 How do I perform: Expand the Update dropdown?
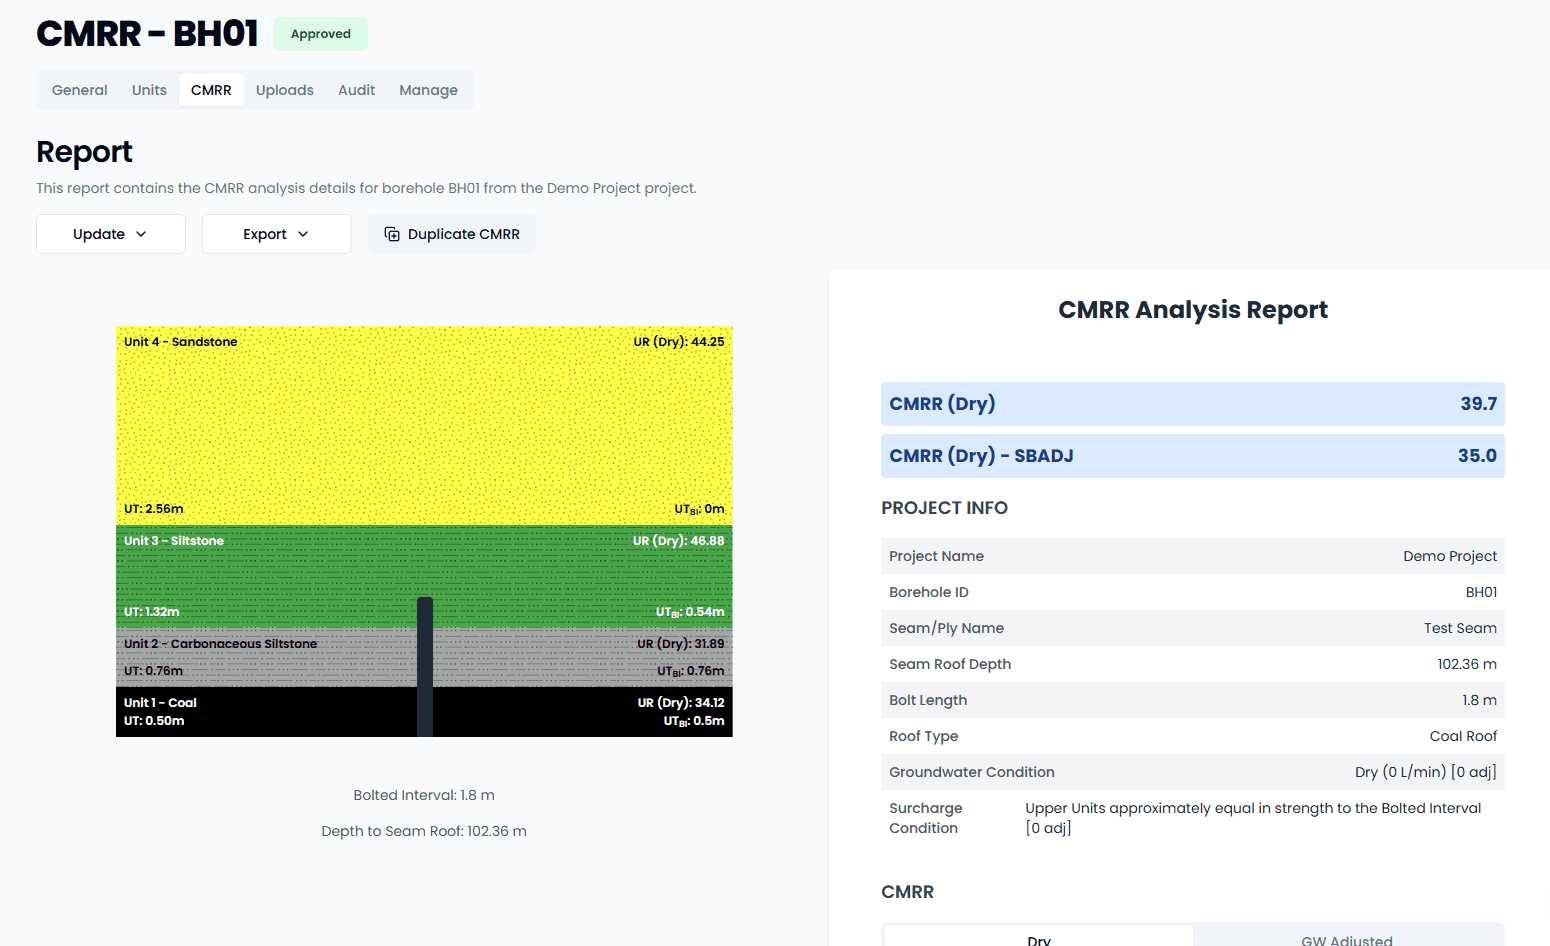110,233
